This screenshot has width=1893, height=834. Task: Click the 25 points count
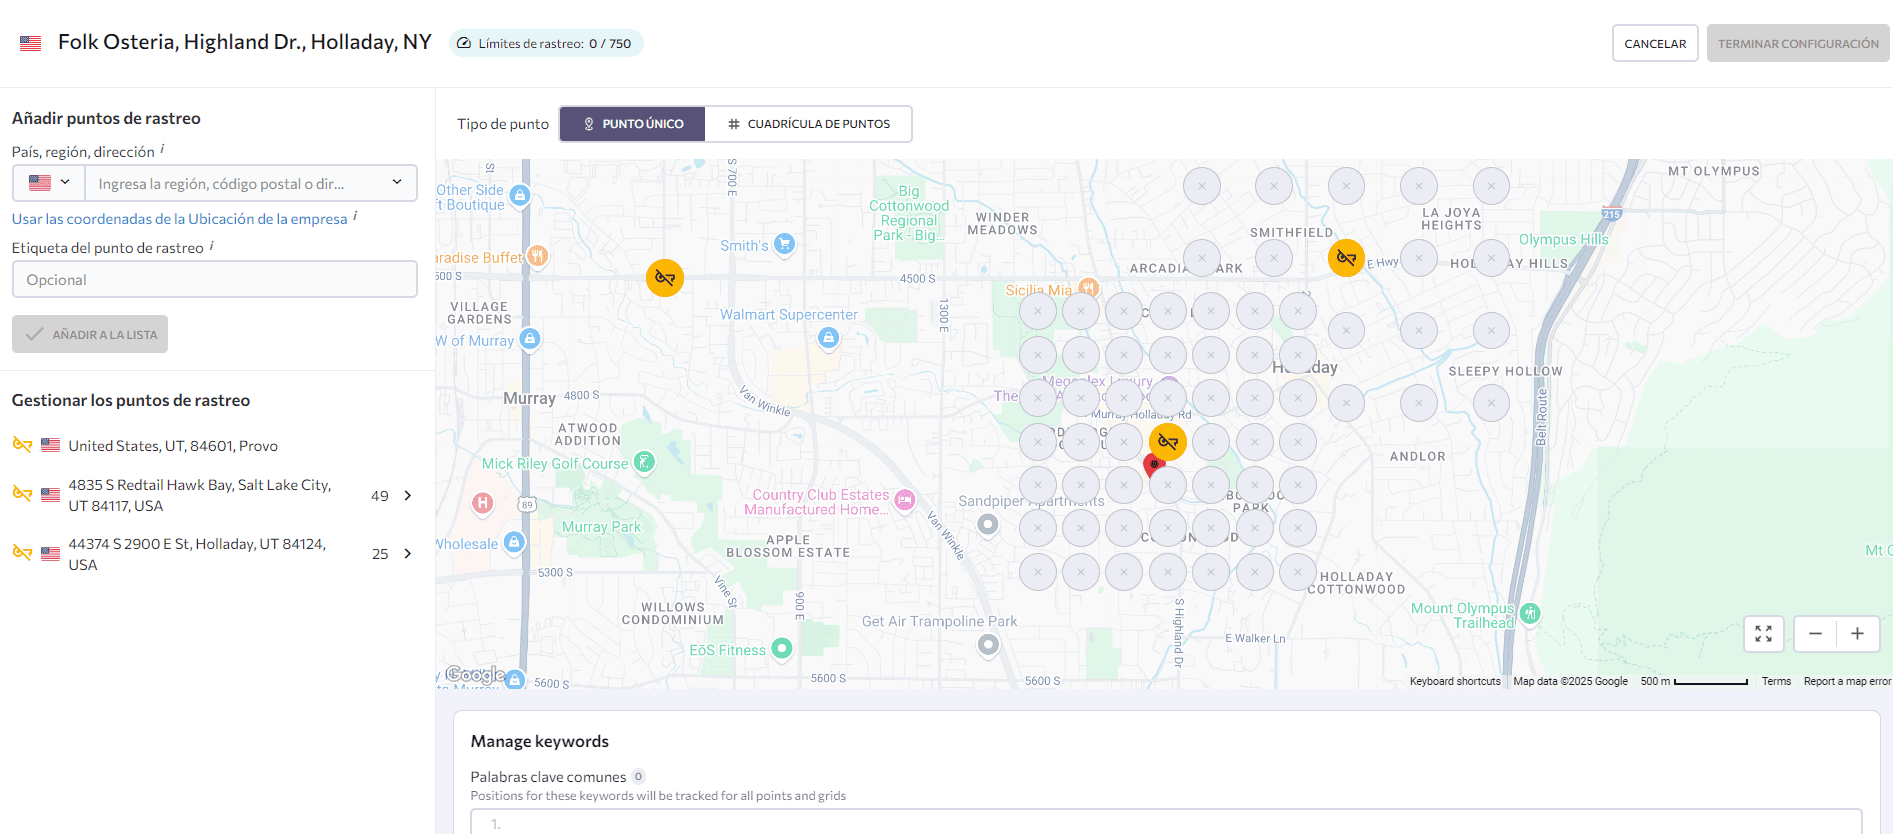(380, 554)
